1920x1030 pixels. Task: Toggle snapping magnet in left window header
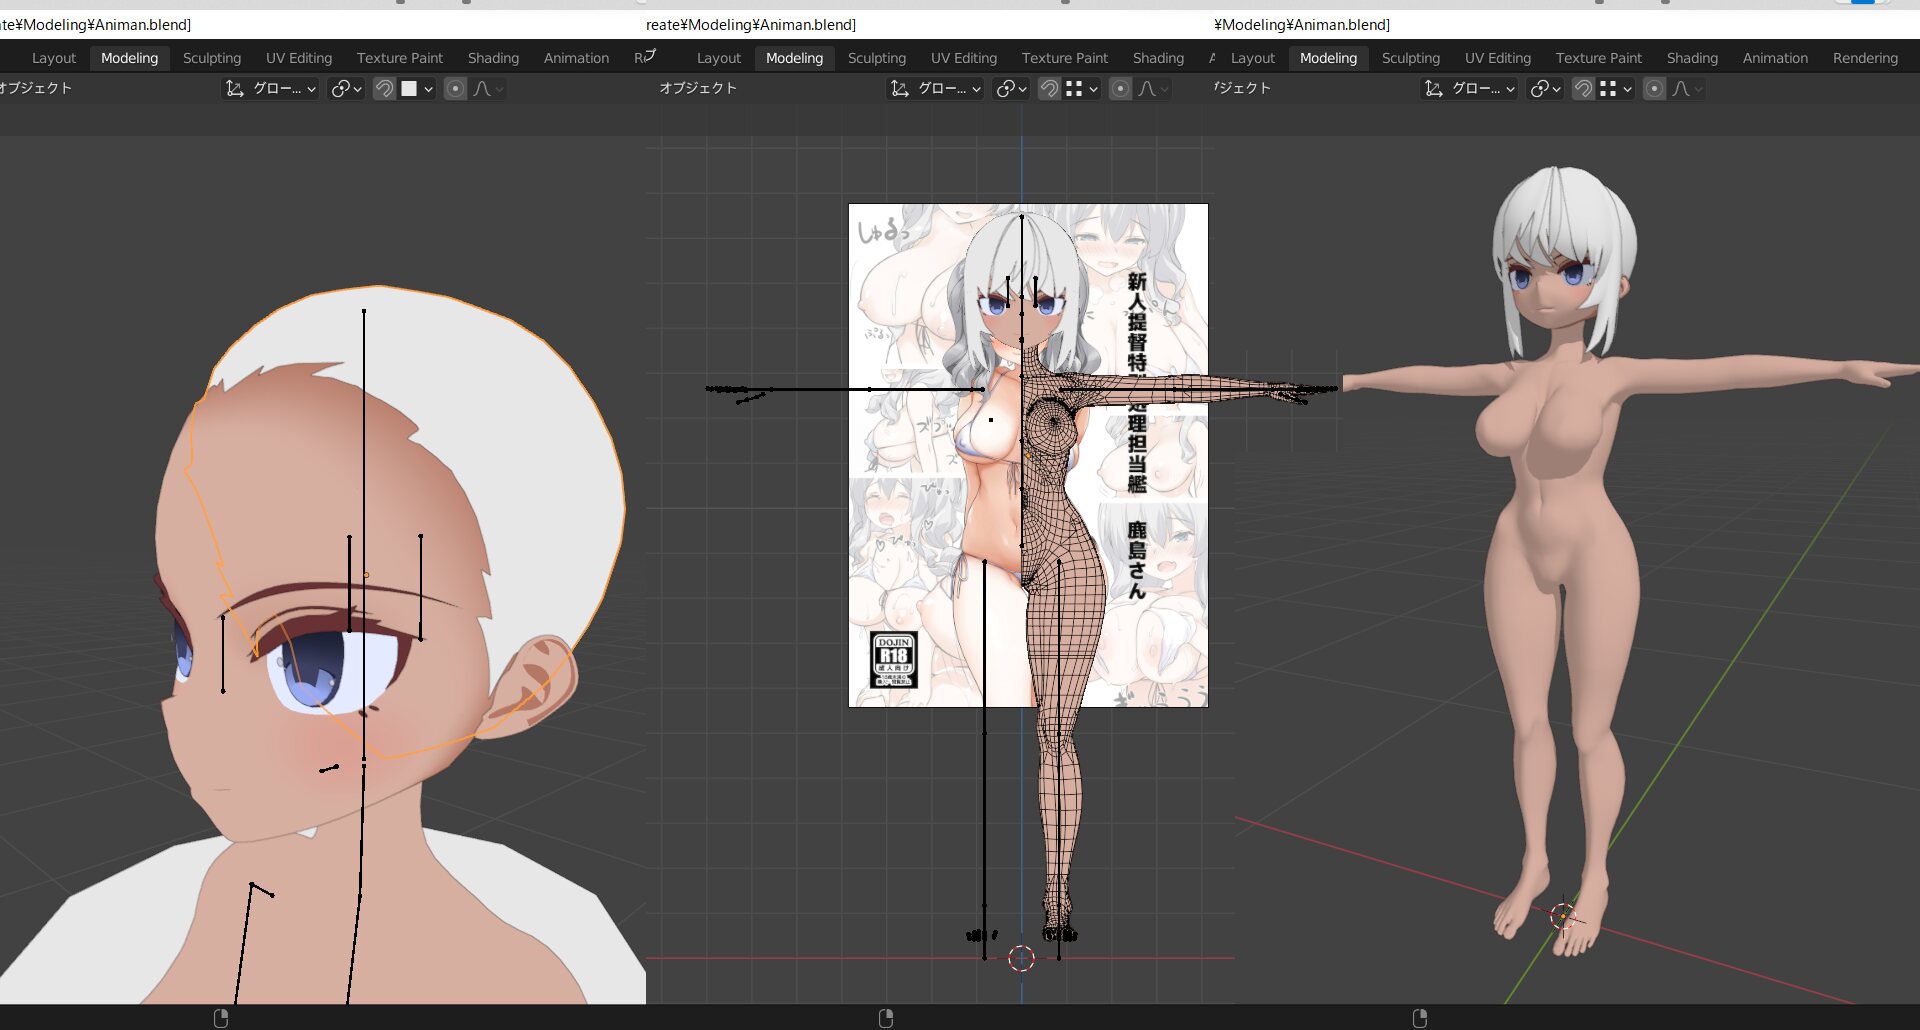(384, 89)
